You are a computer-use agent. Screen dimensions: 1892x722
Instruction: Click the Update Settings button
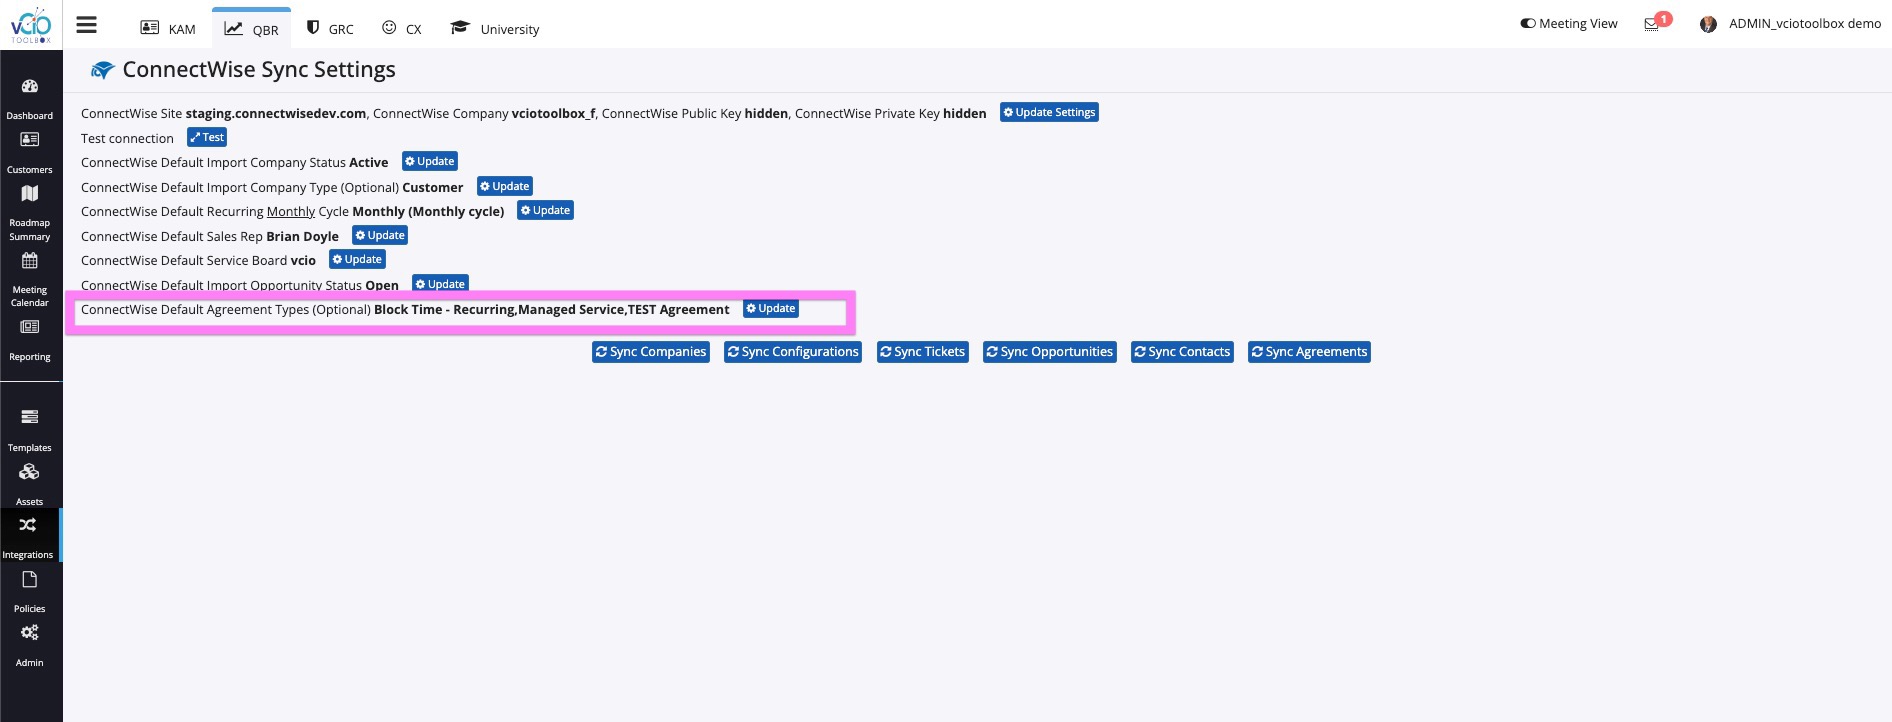click(x=1049, y=113)
